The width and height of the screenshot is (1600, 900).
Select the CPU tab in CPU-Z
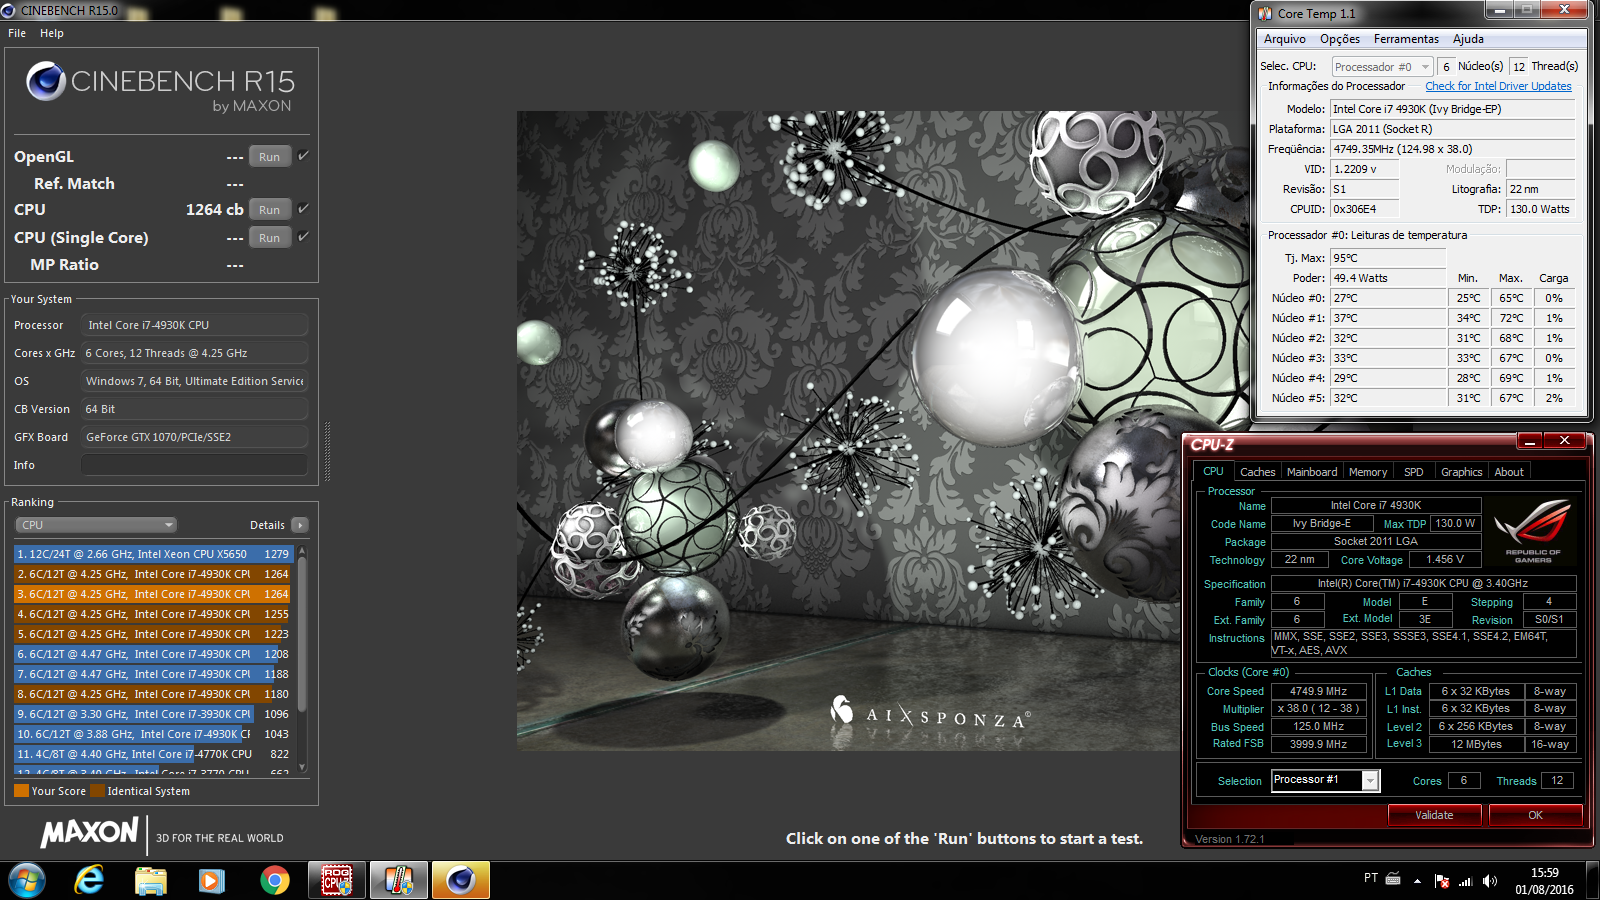[1213, 471]
